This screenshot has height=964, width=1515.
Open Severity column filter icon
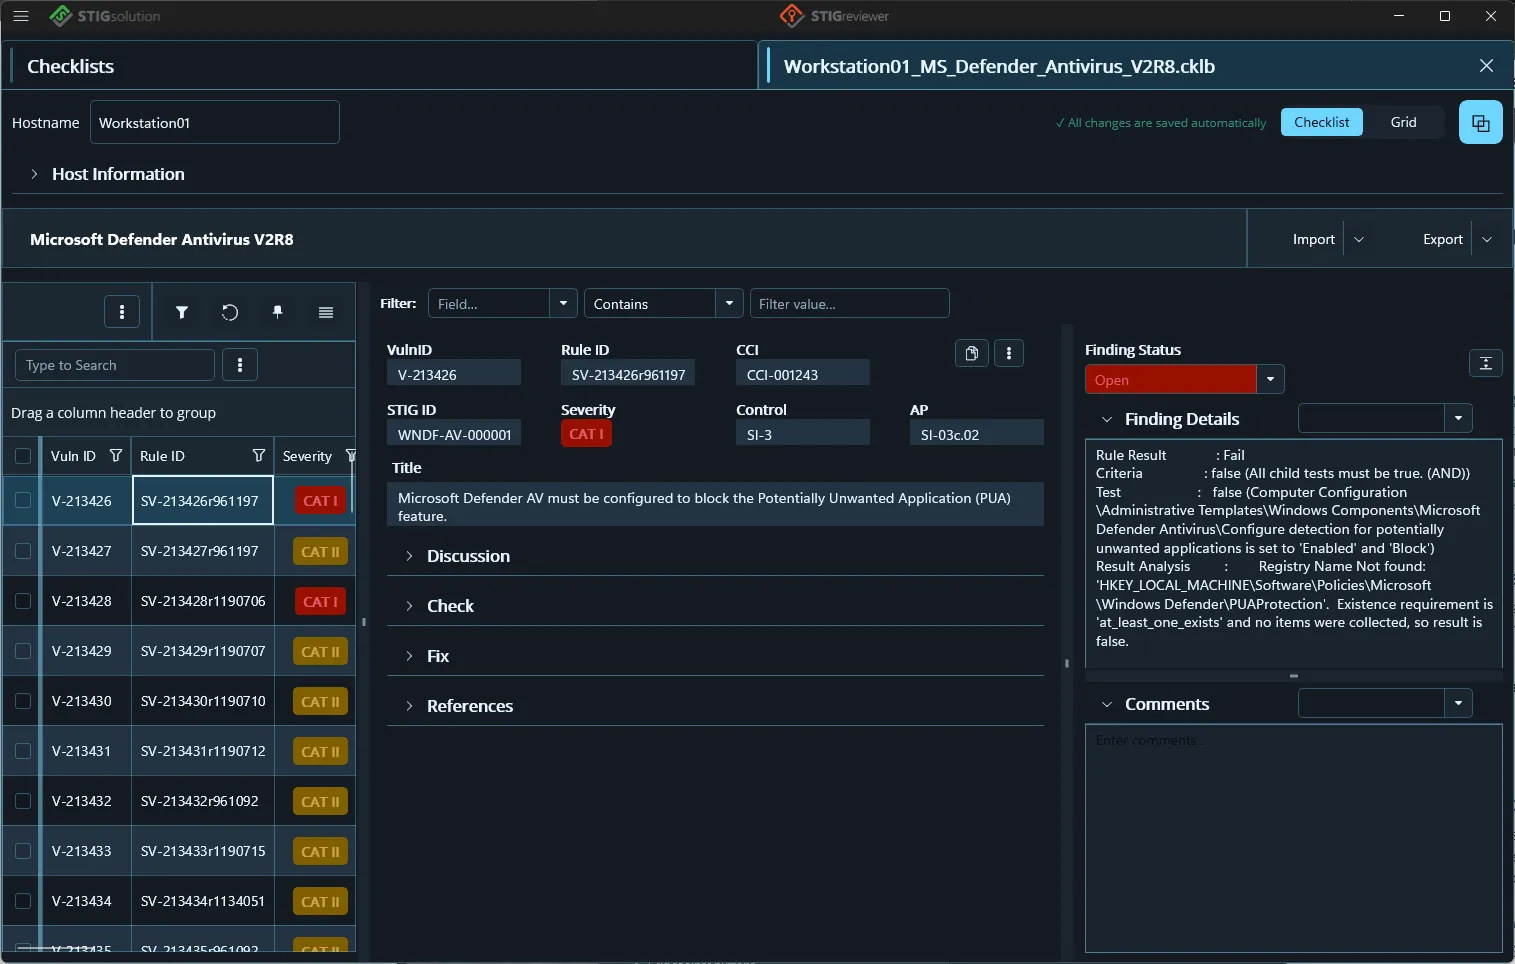click(351, 456)
